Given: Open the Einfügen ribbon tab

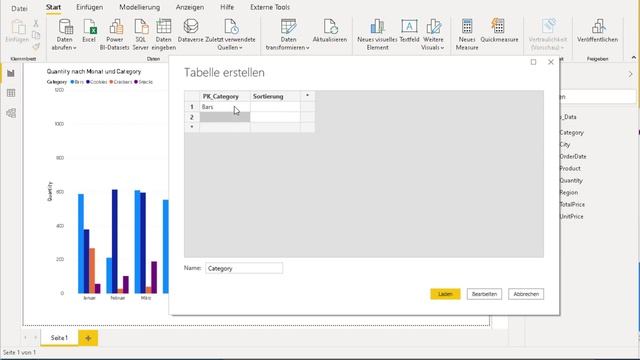Looking at the screenshot, I should [x=89, y=7].
